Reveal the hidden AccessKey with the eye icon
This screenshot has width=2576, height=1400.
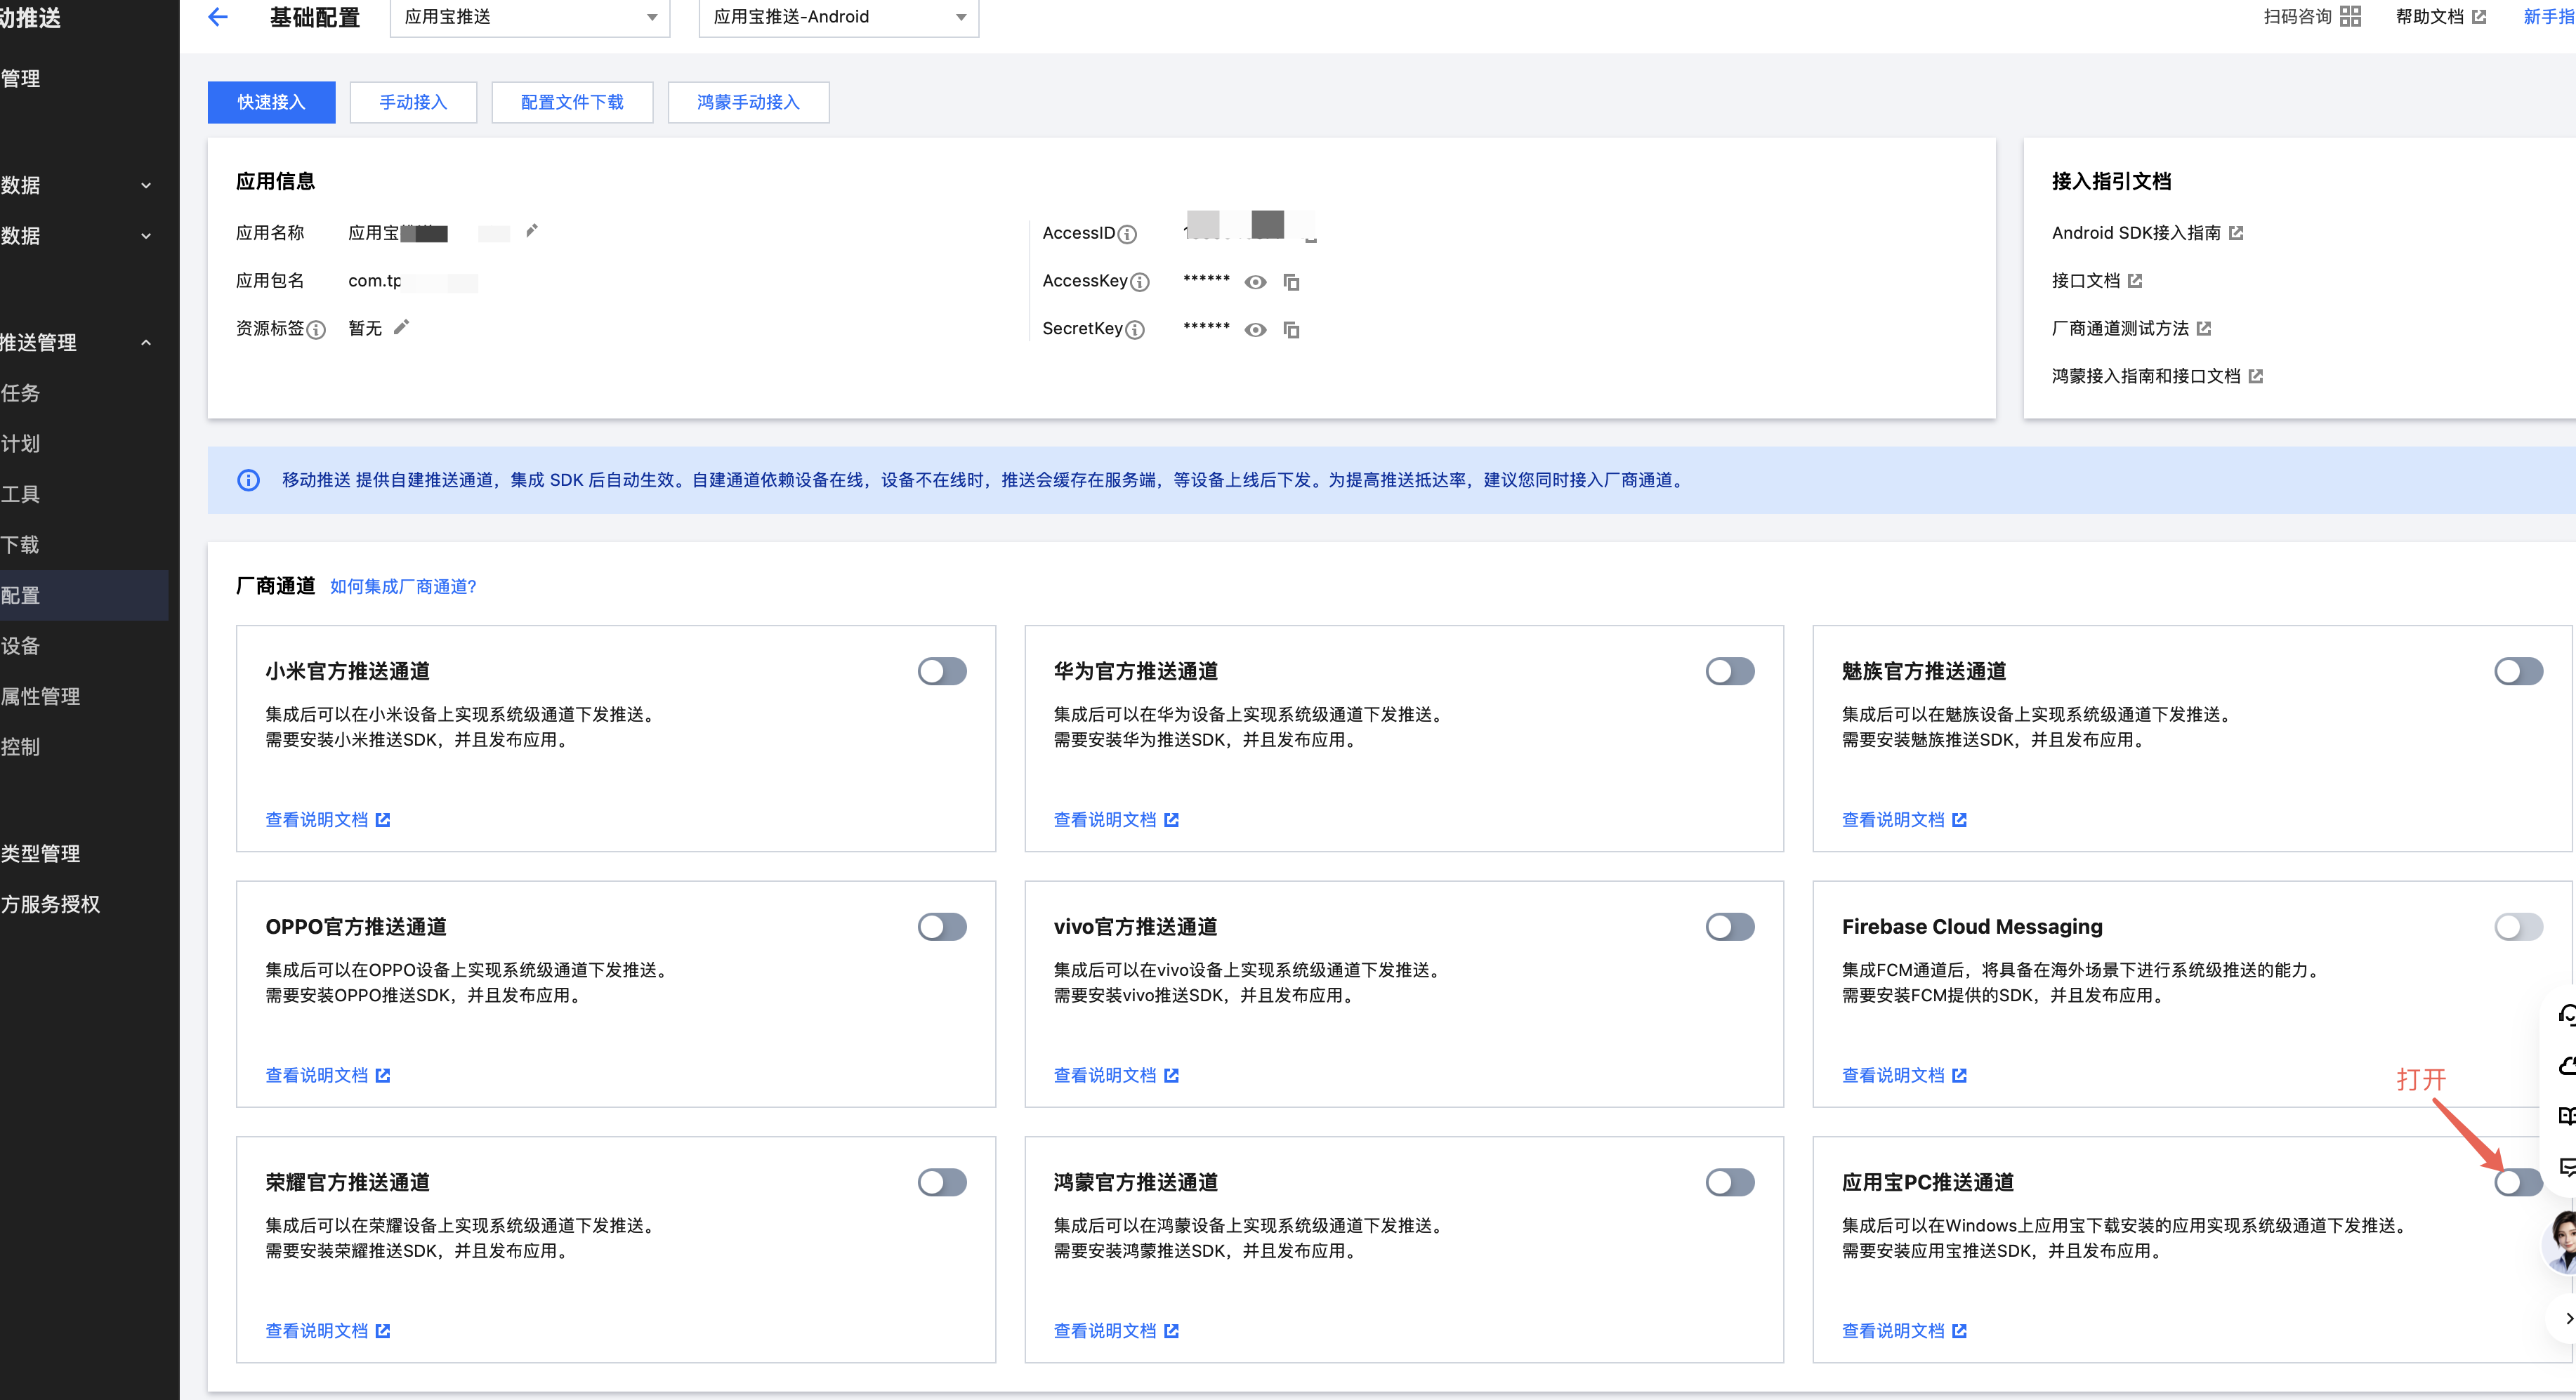(x=1256, y=282)
